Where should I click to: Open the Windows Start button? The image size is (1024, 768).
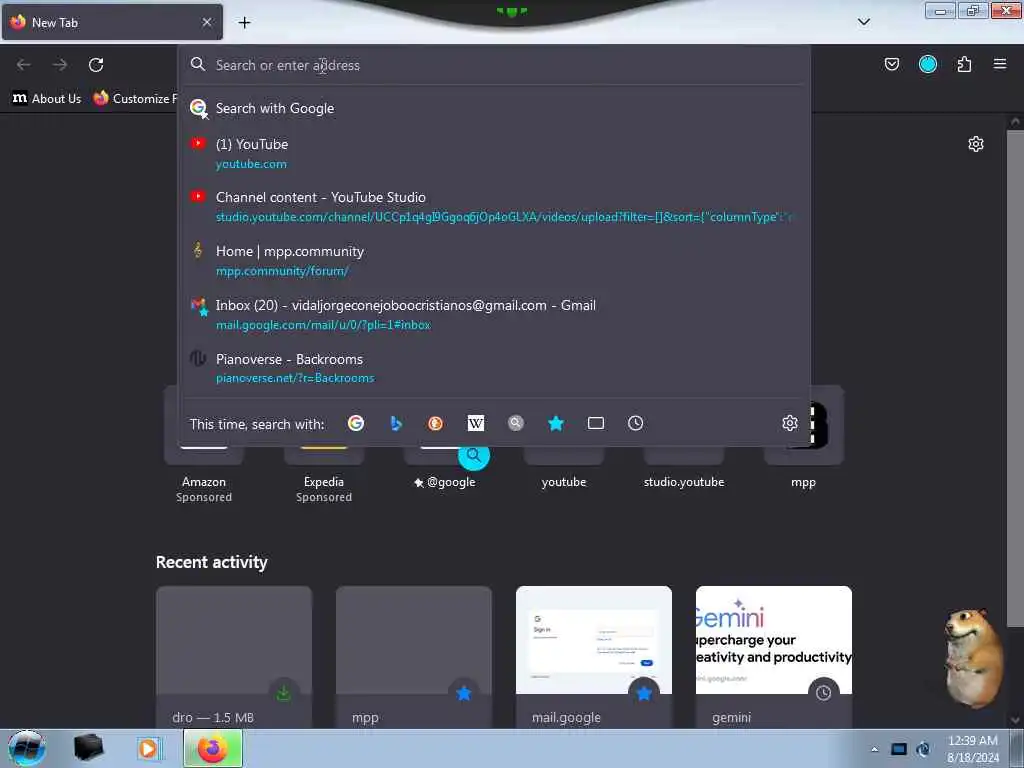point(27,748)
